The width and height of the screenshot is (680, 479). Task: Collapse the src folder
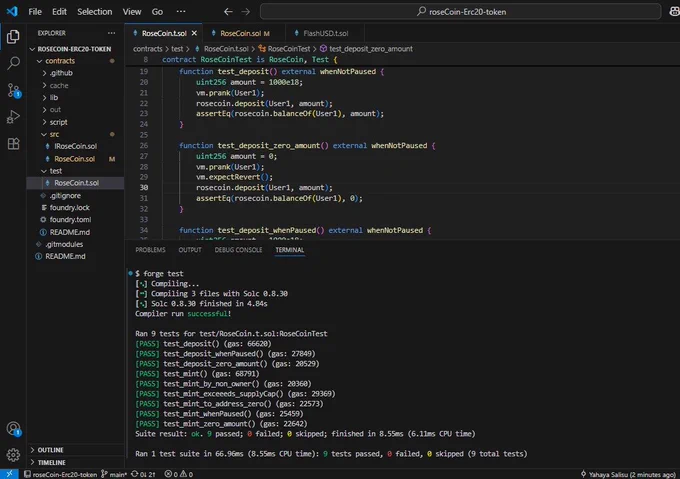[x=75, y=134]
